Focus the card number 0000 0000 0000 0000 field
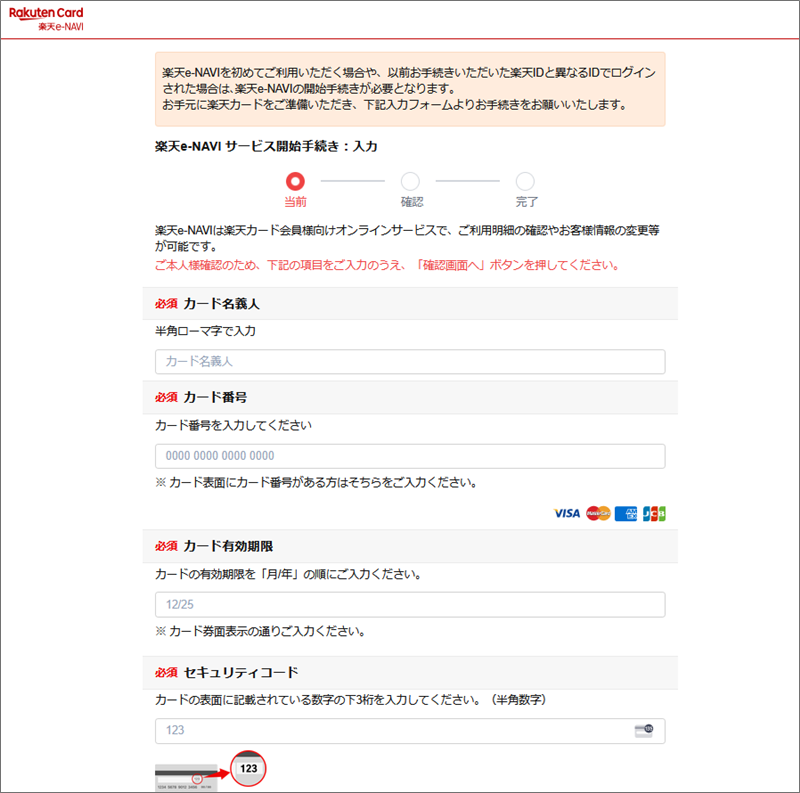The height and width of the screenshot is (793, 800). [410, 456]
